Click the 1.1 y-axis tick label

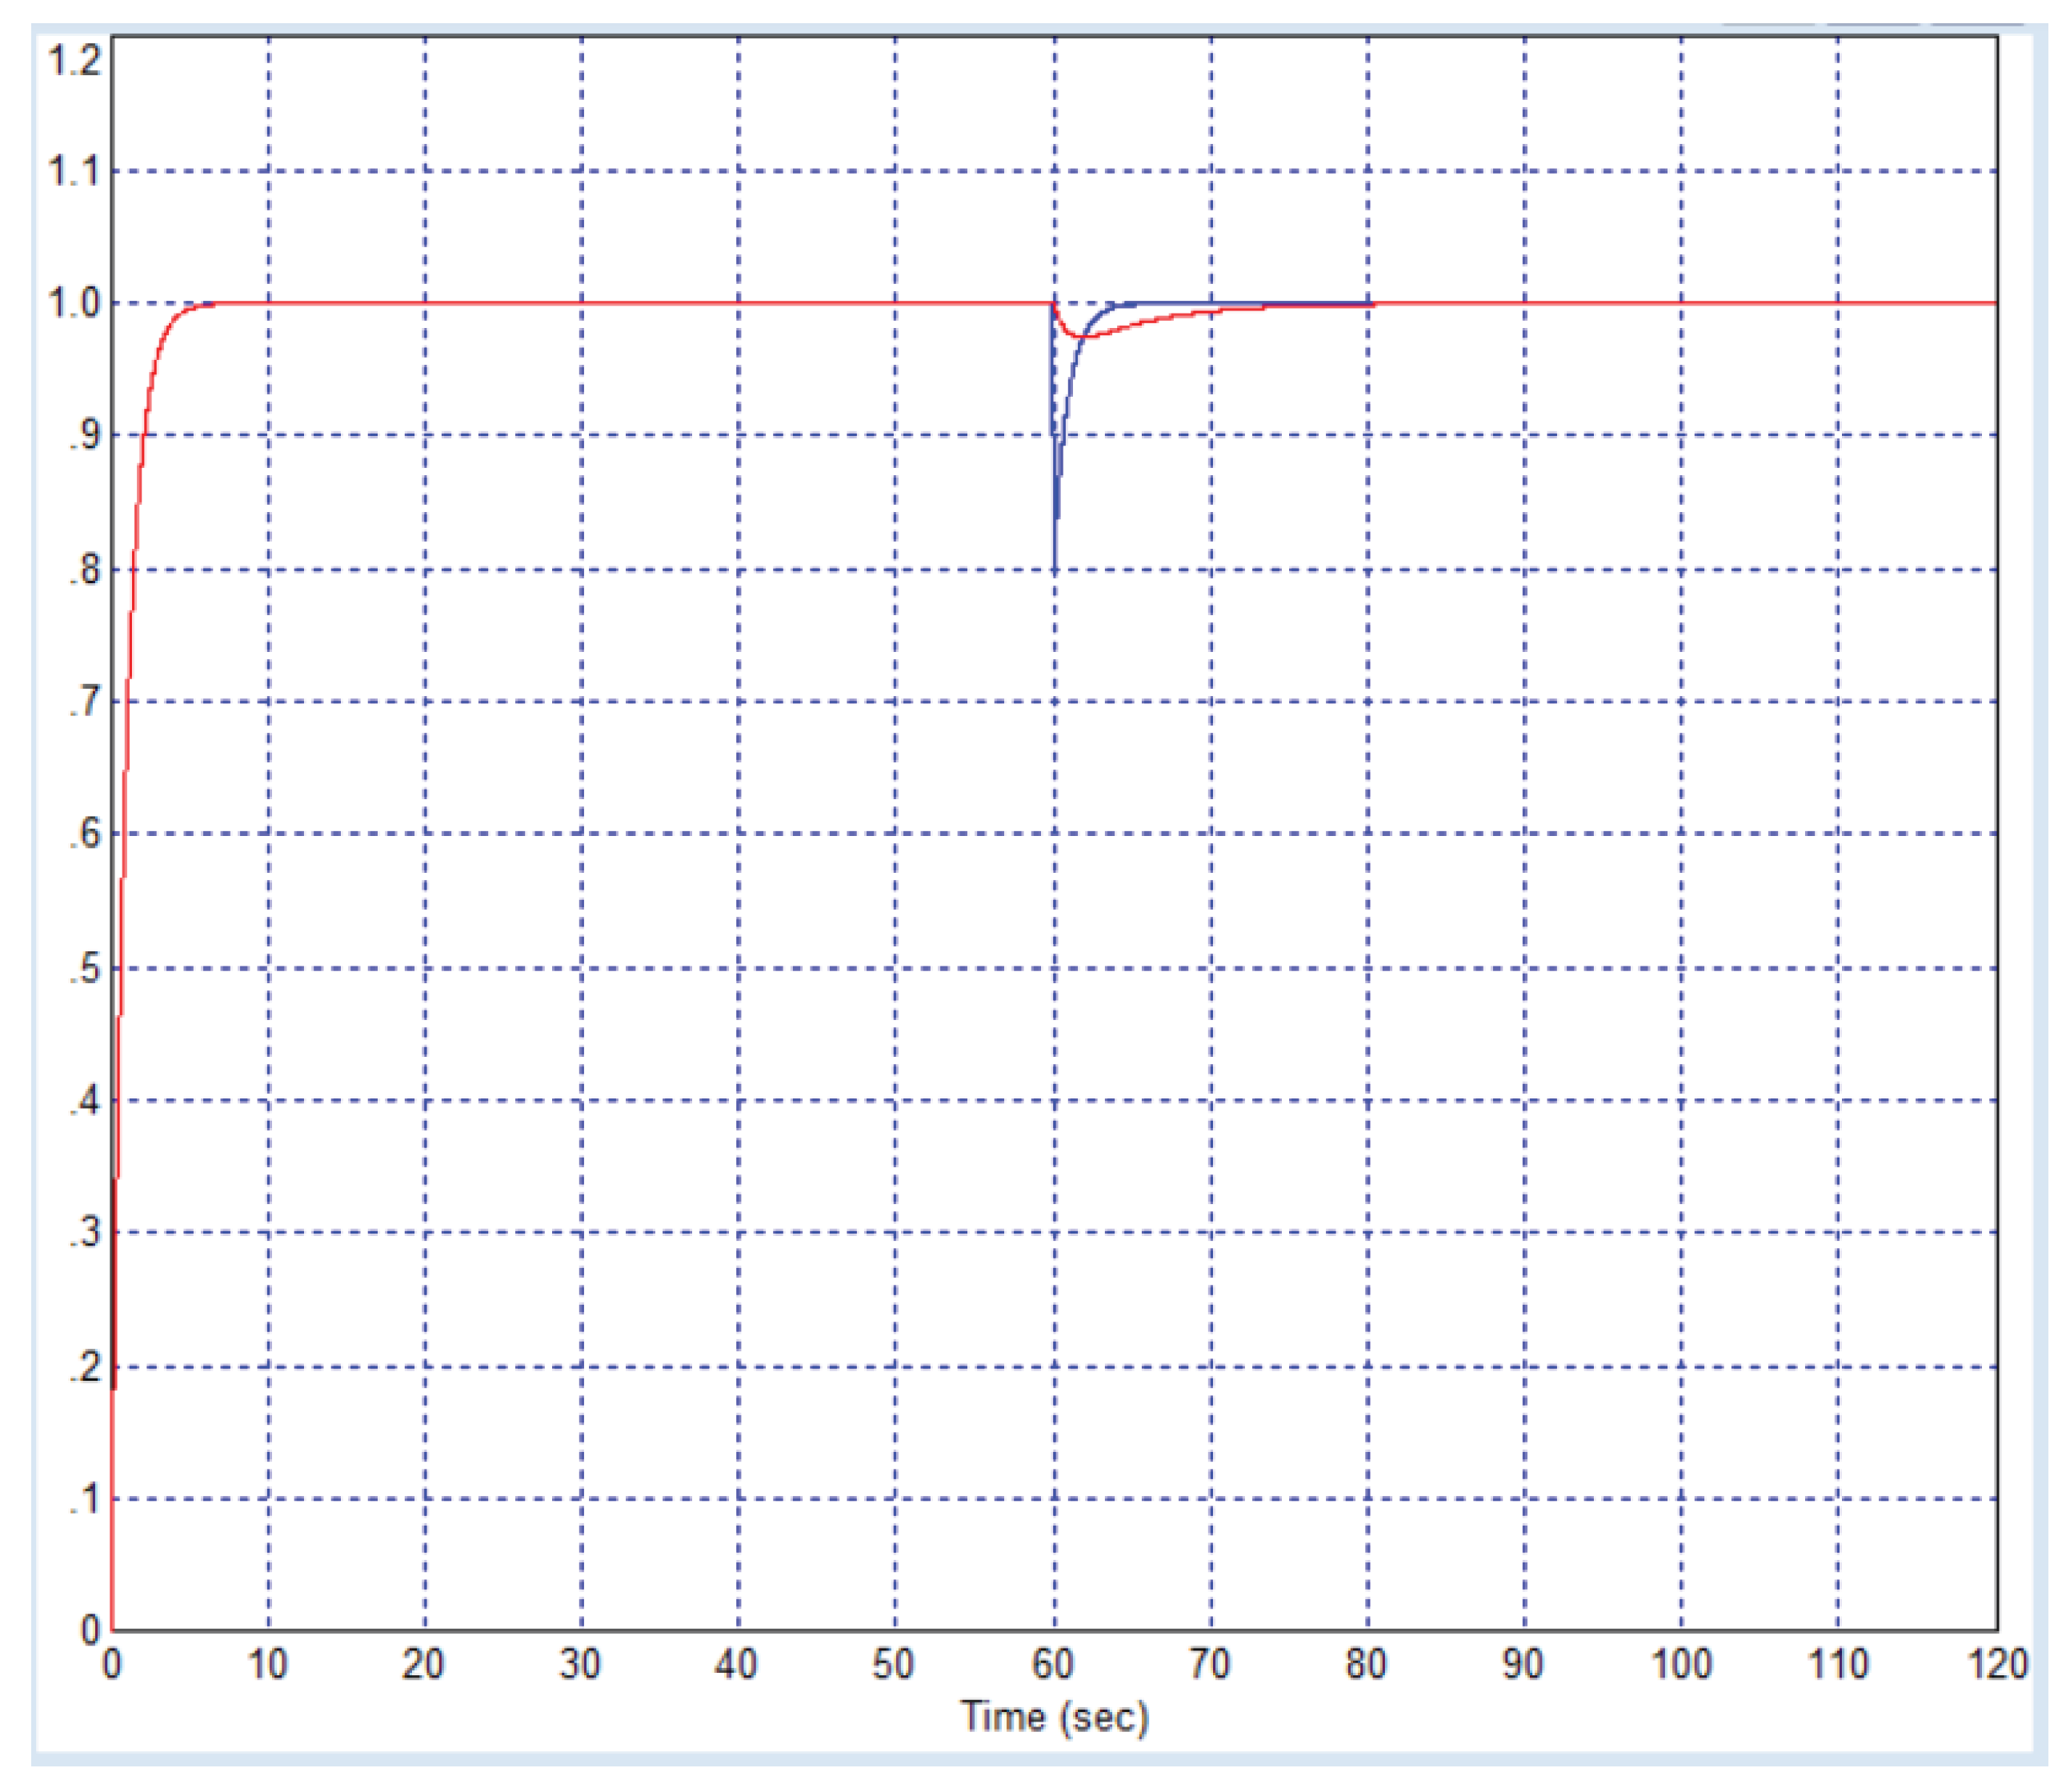74,171
